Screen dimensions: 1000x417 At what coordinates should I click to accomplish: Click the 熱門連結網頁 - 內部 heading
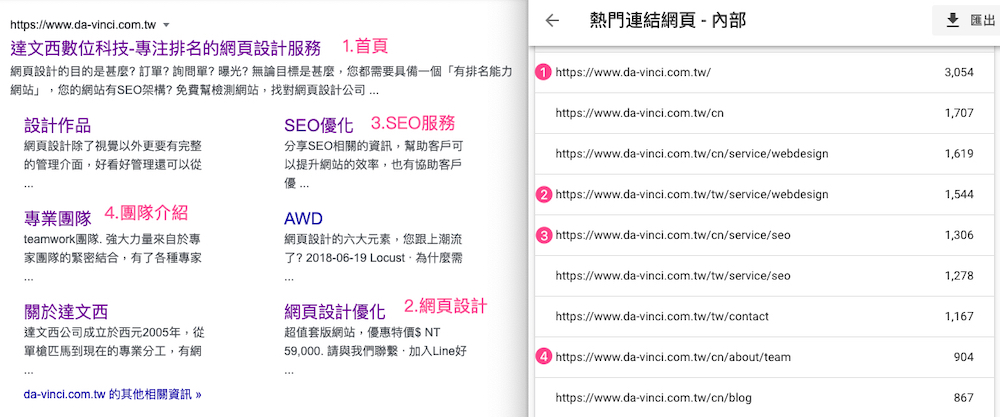pos(668,20)
